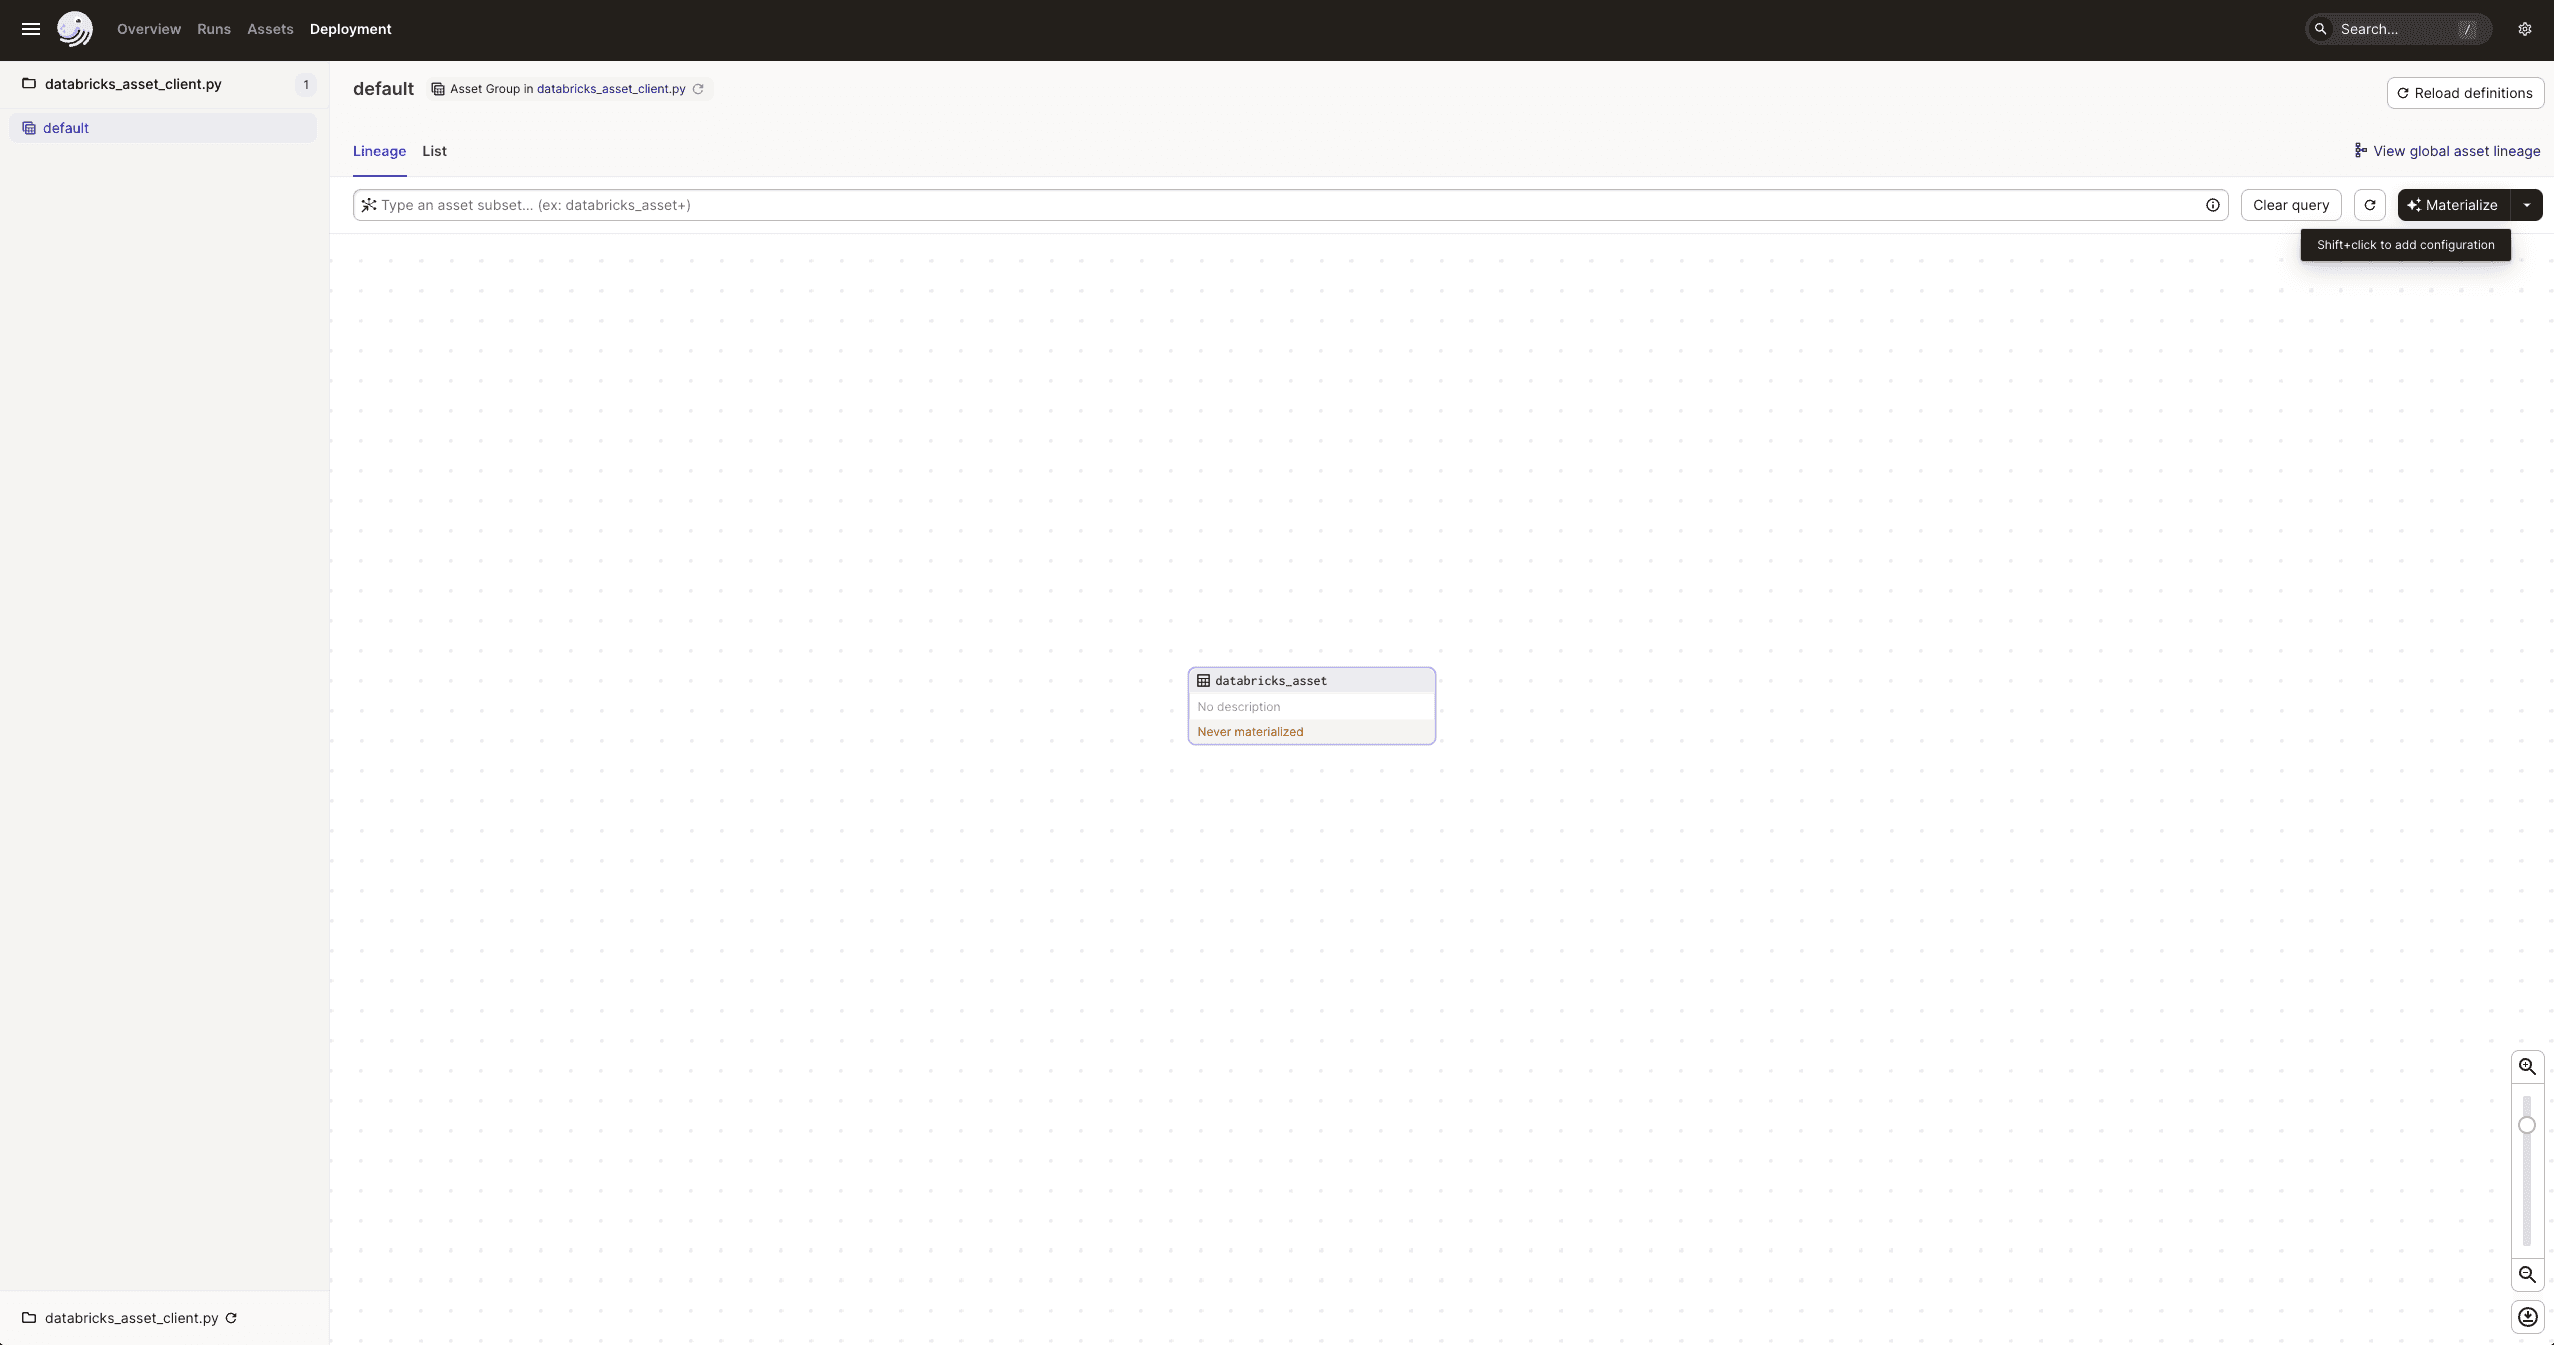2554x1345 pixels.
Task: Expand the Materialize dropdown arrow
Action: click(2527, 204)
